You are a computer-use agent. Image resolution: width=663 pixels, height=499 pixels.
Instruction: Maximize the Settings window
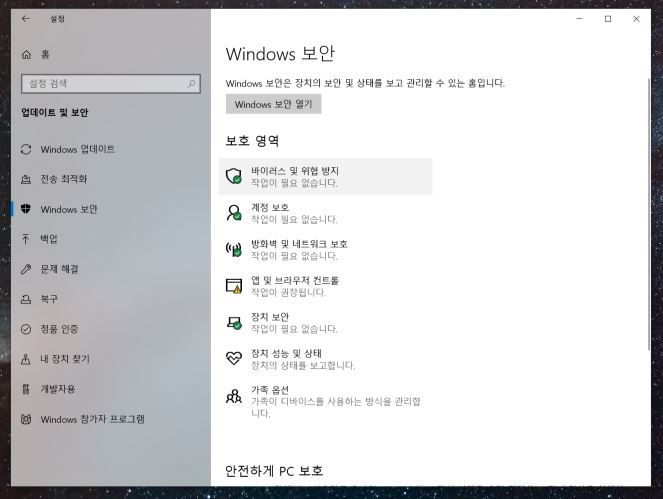pyautogui.click(x=608, y=19)
